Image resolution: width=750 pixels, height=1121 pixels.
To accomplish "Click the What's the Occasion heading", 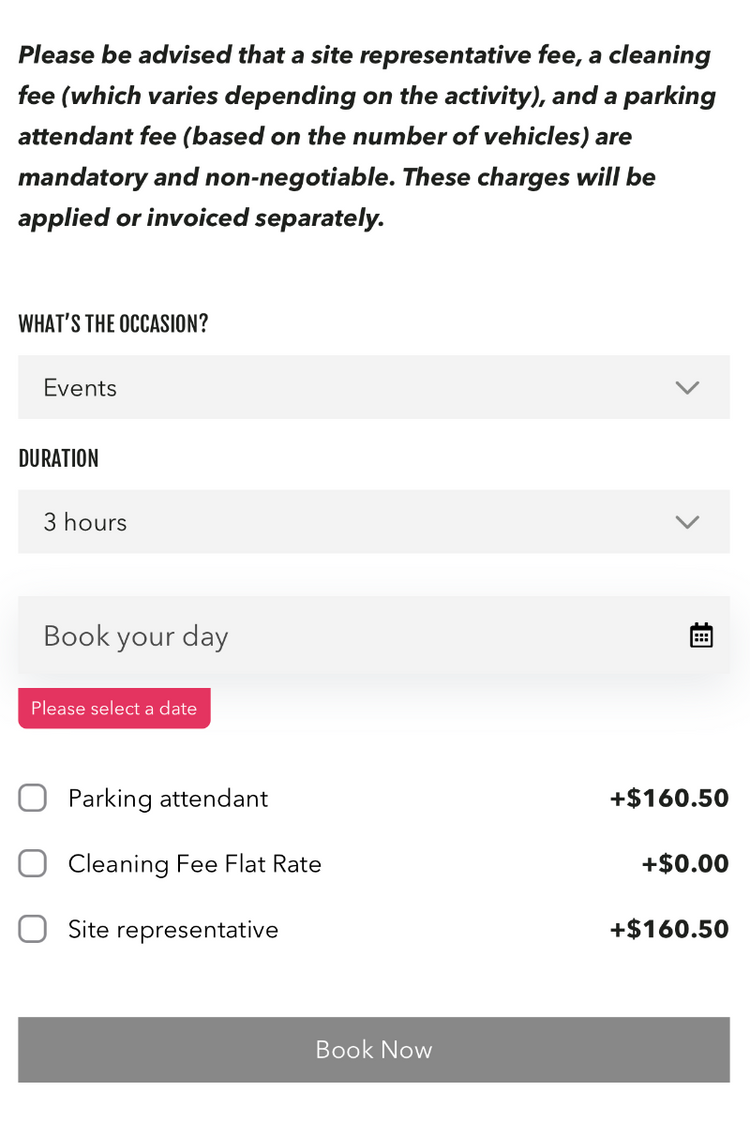I will (x=113, y=324).
